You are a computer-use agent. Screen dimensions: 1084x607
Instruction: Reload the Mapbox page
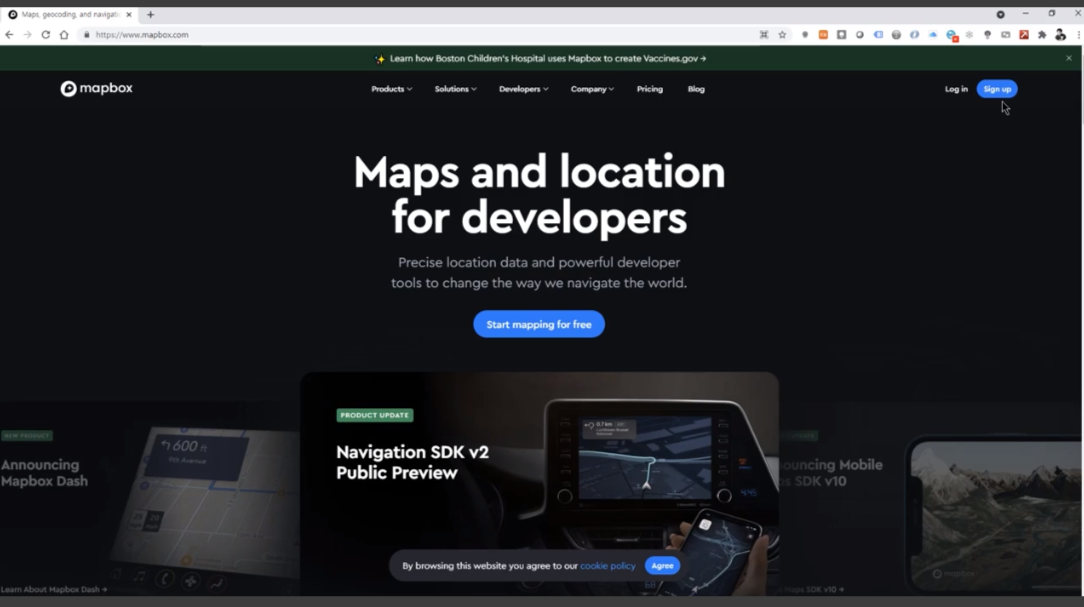[x=46, y=35]
